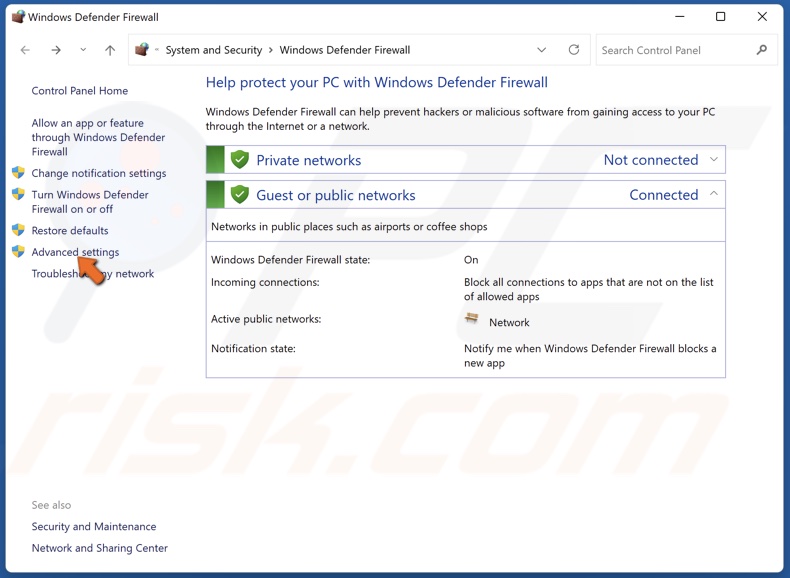The width and height of the screenshot is (790, 578).
Task: Click the green shield beside Guest or public networks
Action: click(240, 195)
